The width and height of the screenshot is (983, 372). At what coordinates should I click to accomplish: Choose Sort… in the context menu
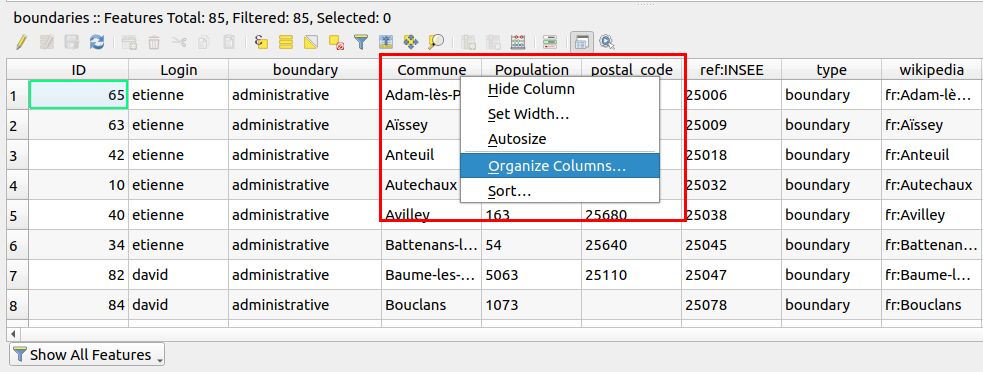tap(560, 191)
